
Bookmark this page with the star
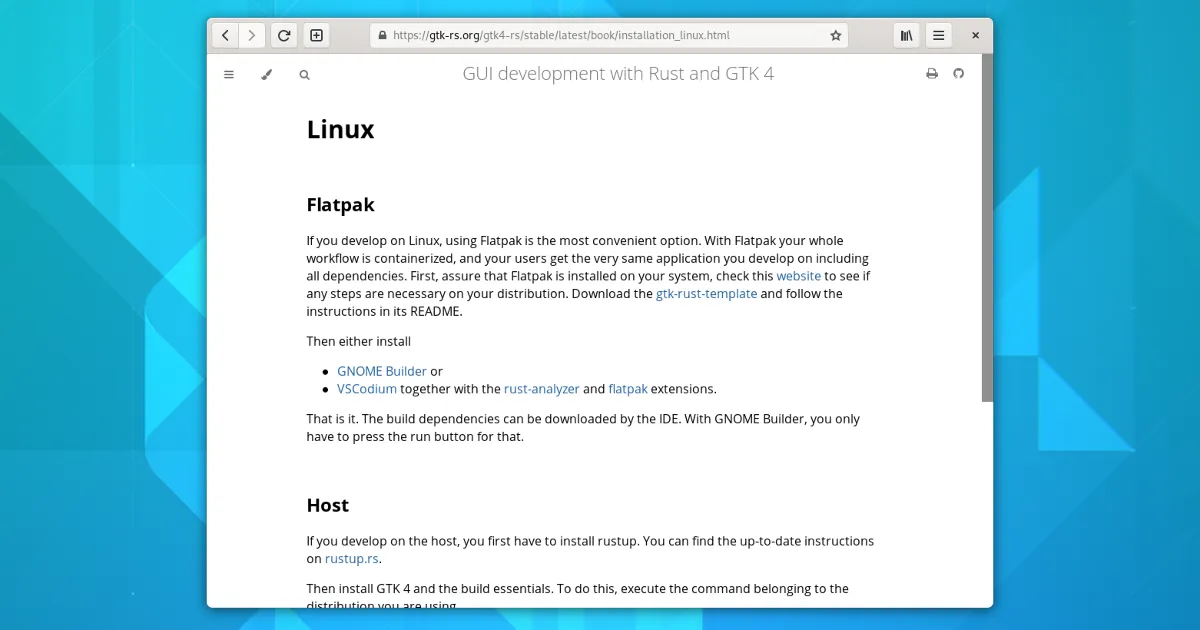[835, 35]
